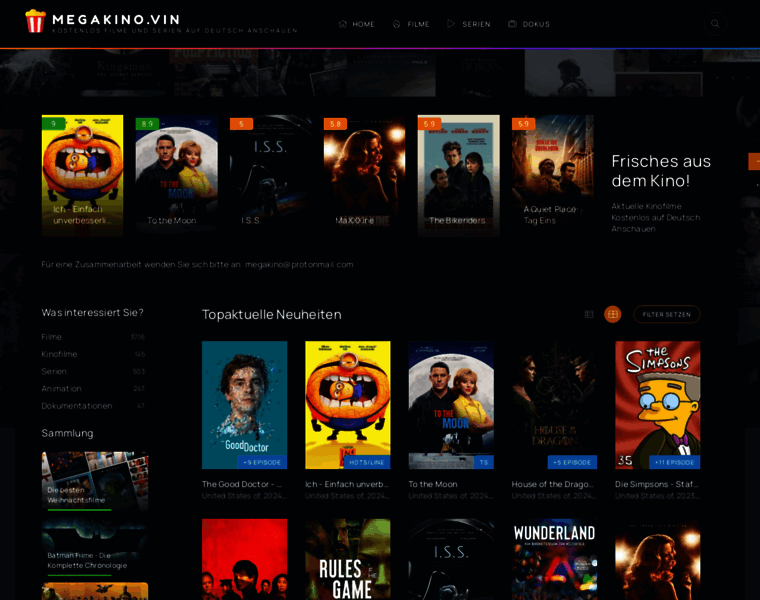Click TS badge on To the Moon poster

coord(484,462)
